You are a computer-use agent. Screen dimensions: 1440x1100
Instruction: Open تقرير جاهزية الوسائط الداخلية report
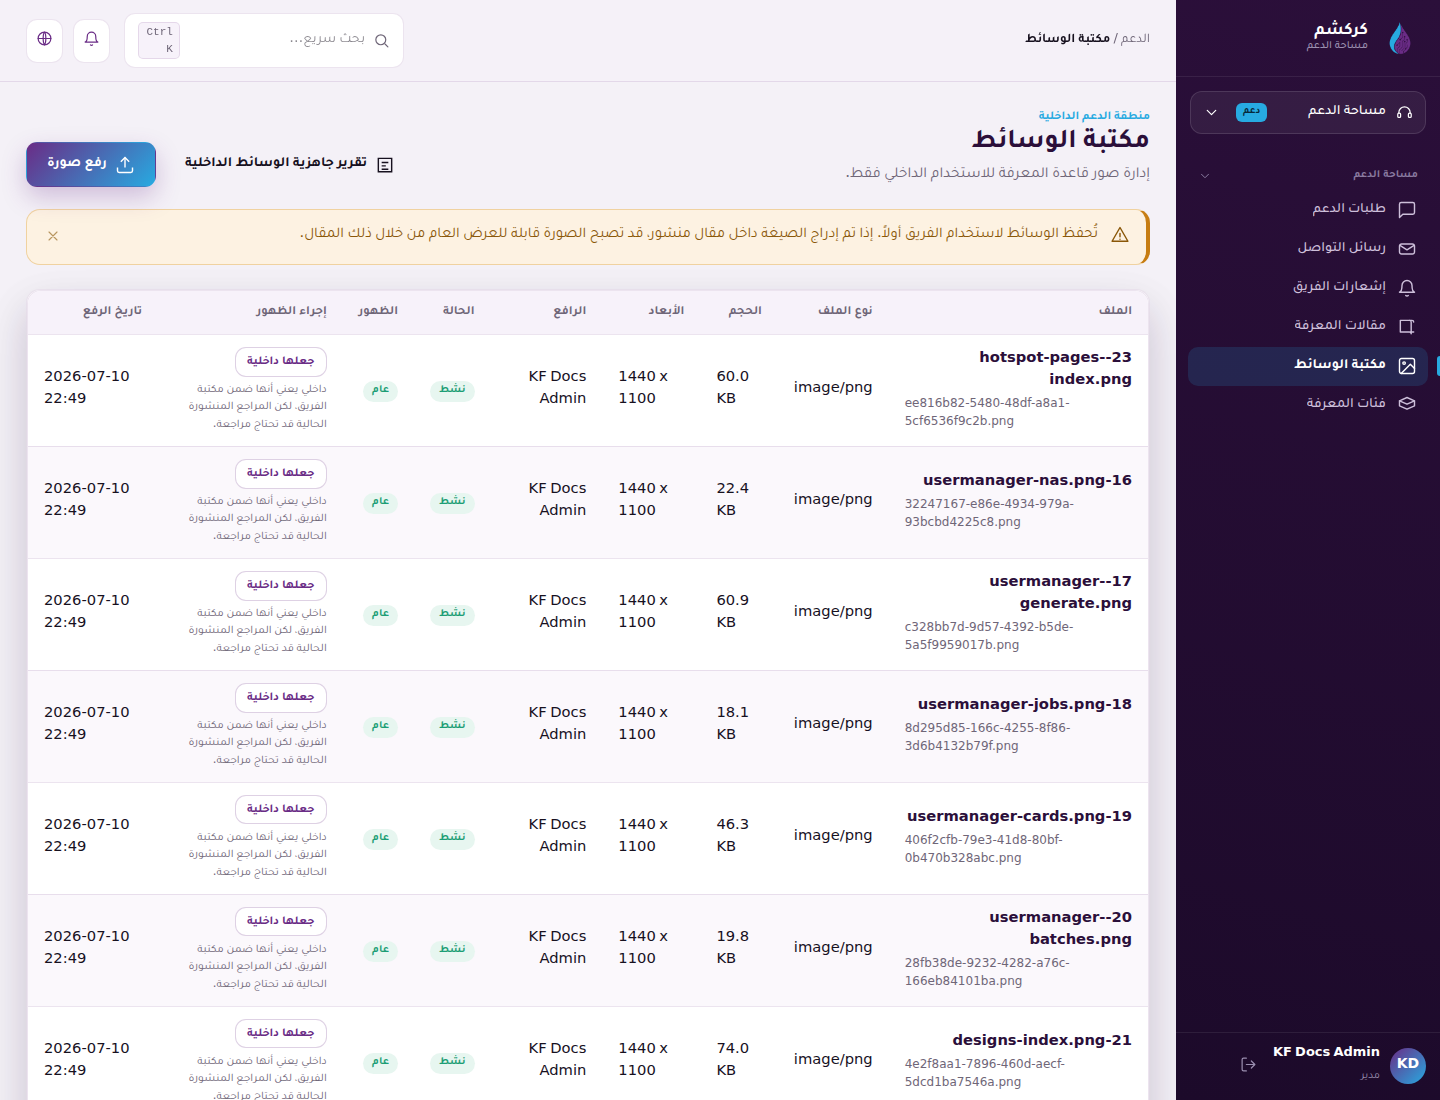(x=289, y=163)
